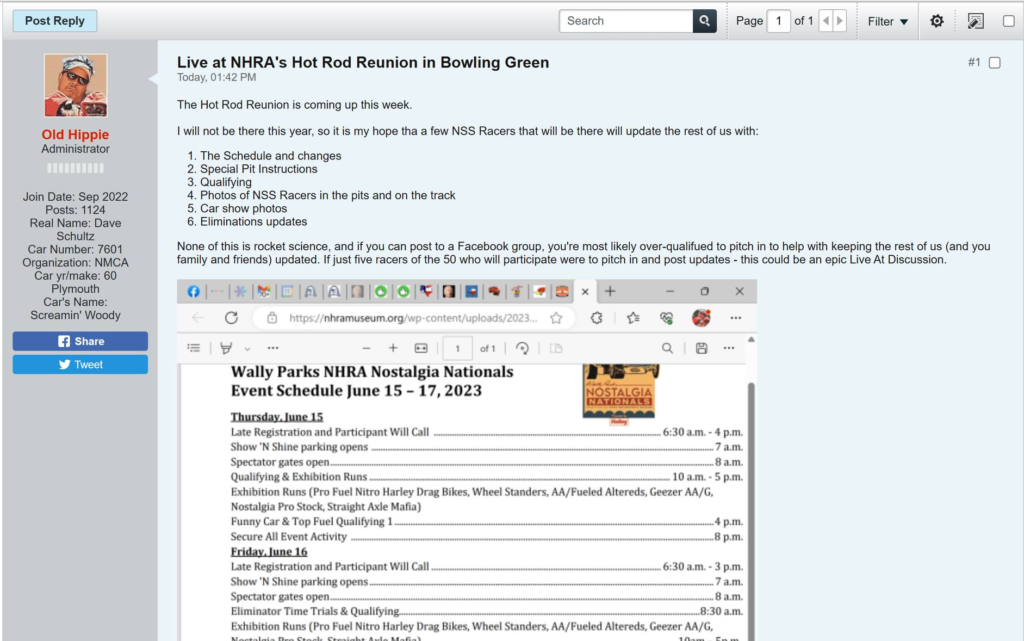Click the list item "The Schedule and changes"
This screenshot has height=641, width=1024.
tap(270, 156)
